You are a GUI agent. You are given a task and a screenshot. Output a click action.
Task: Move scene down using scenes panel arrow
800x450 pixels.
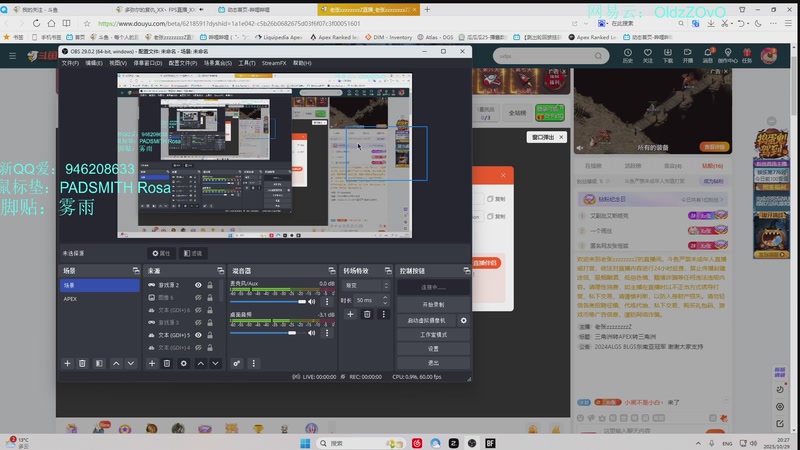coord(131,363)
